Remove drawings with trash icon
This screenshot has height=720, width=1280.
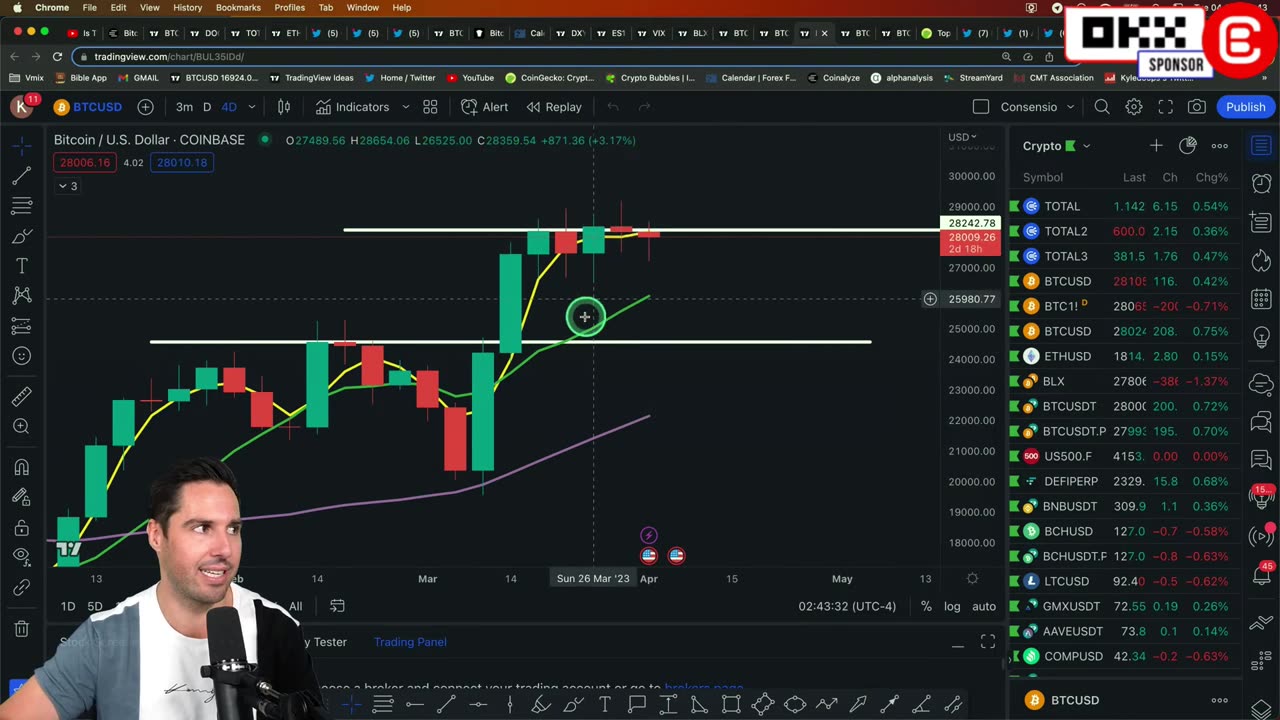(x=21, y=629)
